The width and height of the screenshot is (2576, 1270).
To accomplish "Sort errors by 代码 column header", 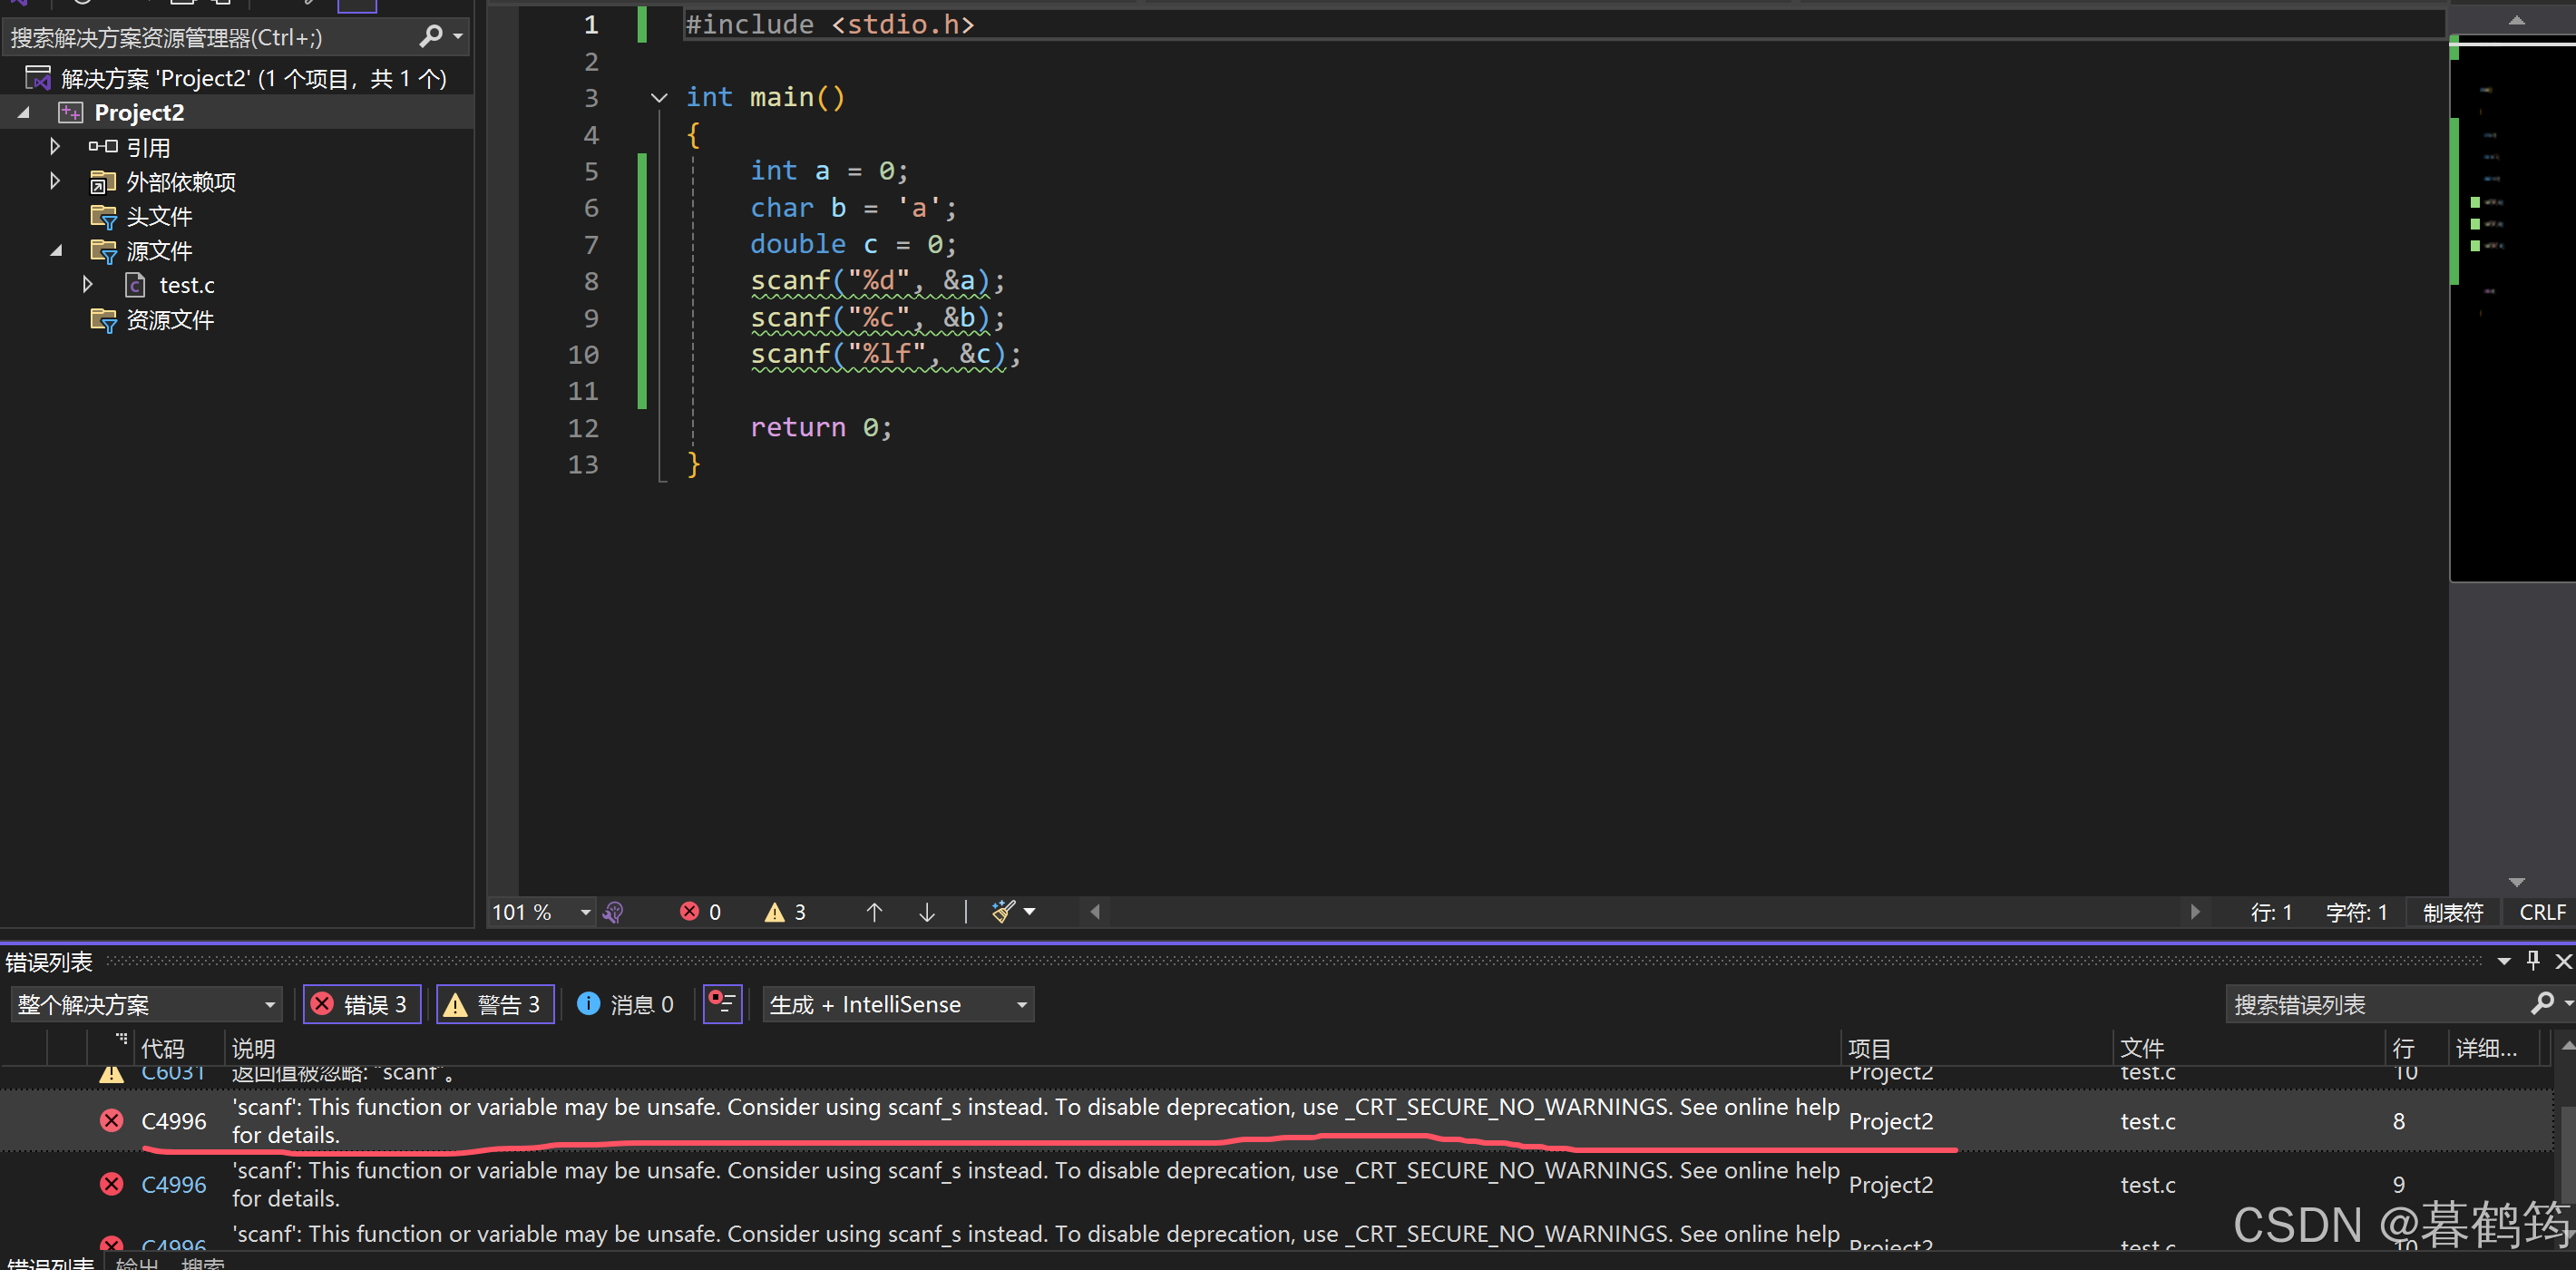I will point(163,1047).
